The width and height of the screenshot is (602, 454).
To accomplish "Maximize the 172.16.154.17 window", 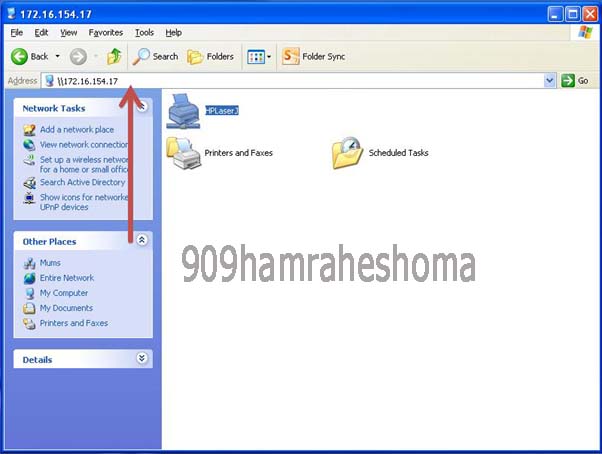I will click(572, 15).
